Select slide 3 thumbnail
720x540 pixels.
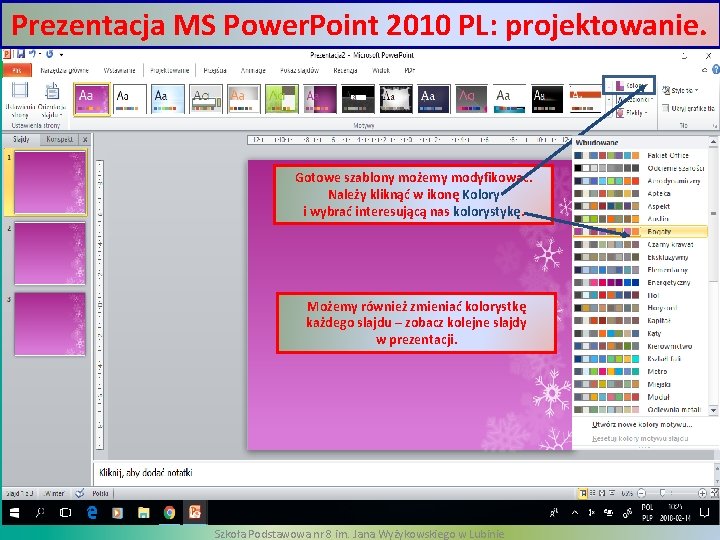coord(50,324)
